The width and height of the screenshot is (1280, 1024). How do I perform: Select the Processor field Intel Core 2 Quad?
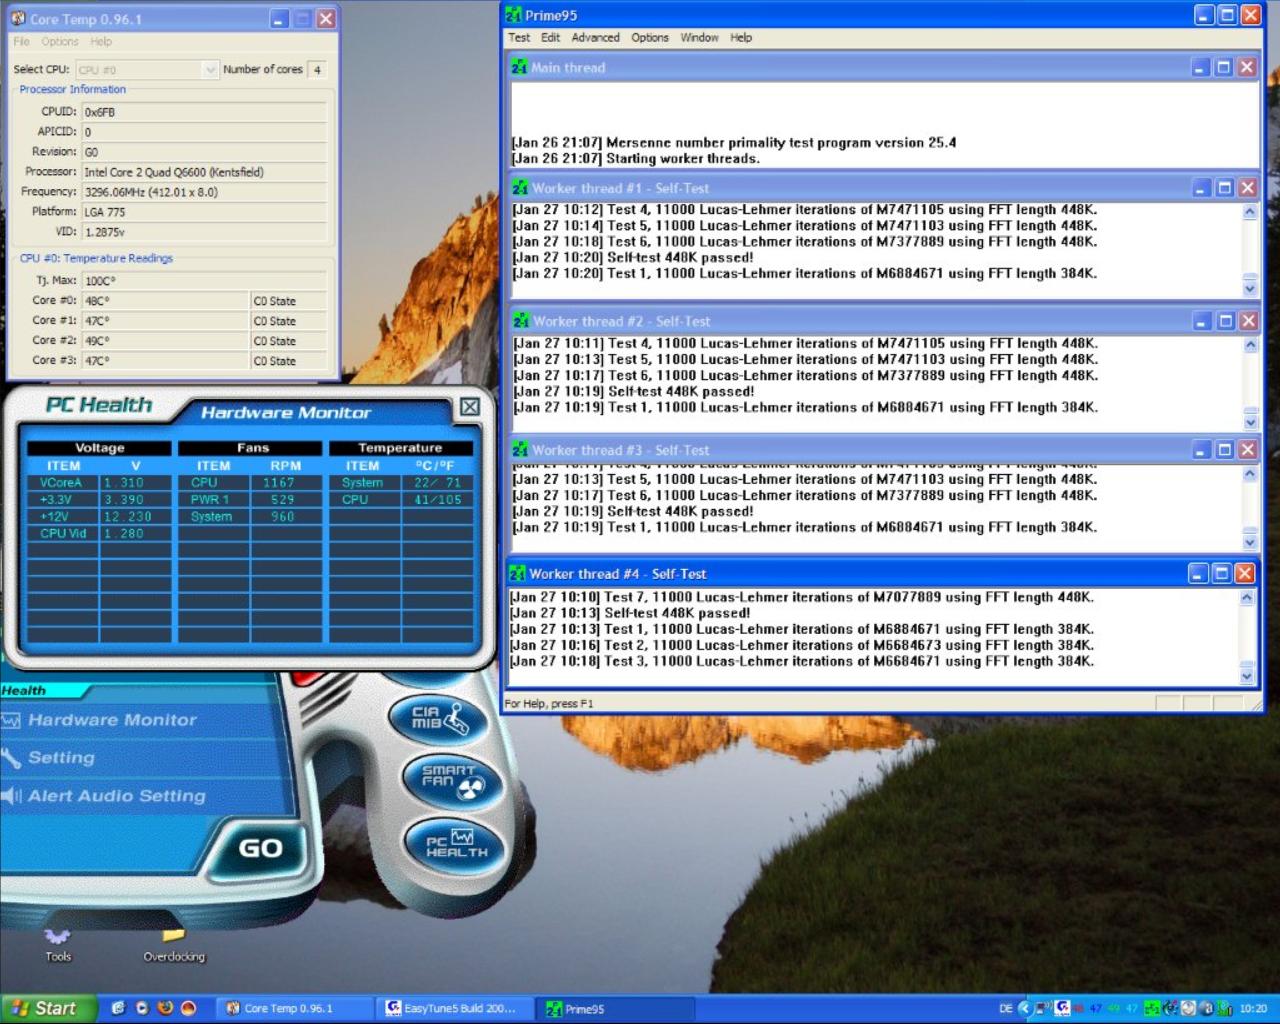204,172
